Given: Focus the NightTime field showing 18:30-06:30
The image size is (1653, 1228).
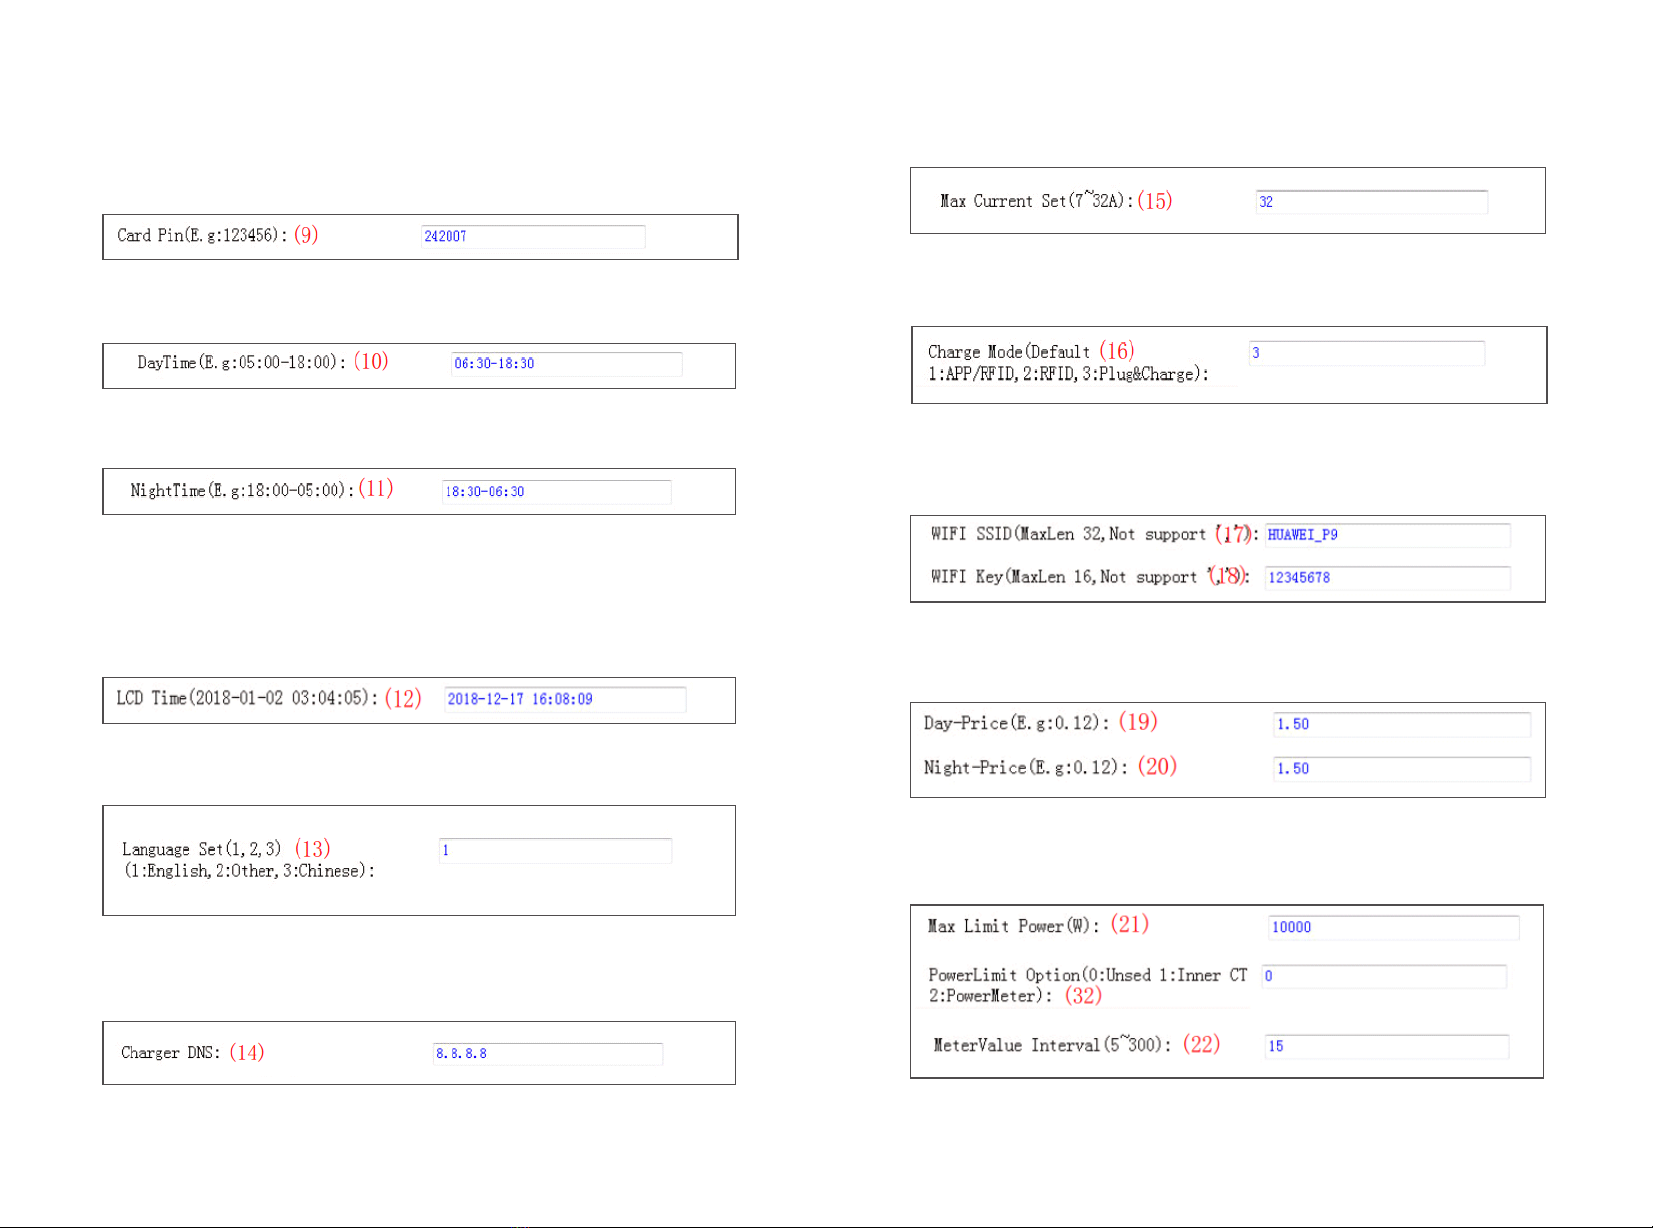Looking at the screenshot, I should (556, 491).
